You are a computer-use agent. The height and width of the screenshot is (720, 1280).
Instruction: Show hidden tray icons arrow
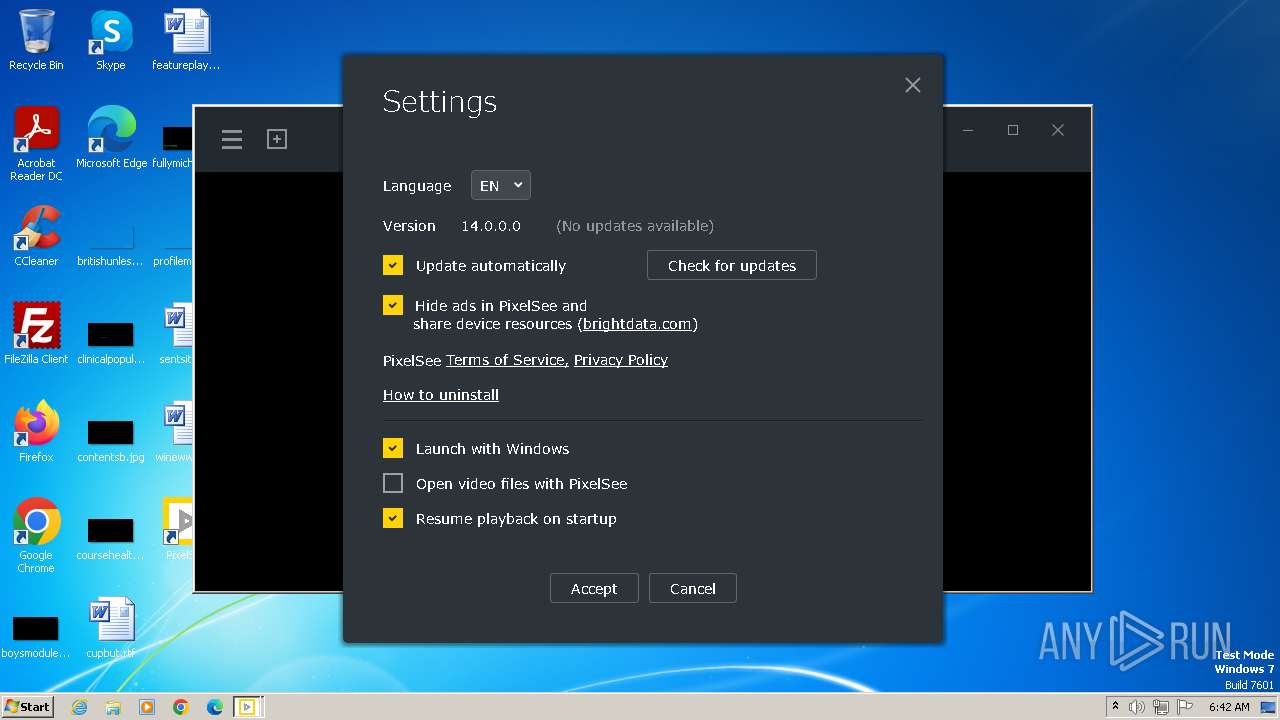click(x=1115, y=707)
